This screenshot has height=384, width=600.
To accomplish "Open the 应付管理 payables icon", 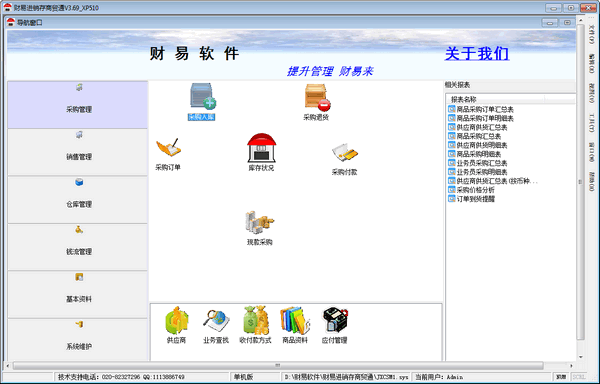I will pyautogui.click(x=335, y=320).
